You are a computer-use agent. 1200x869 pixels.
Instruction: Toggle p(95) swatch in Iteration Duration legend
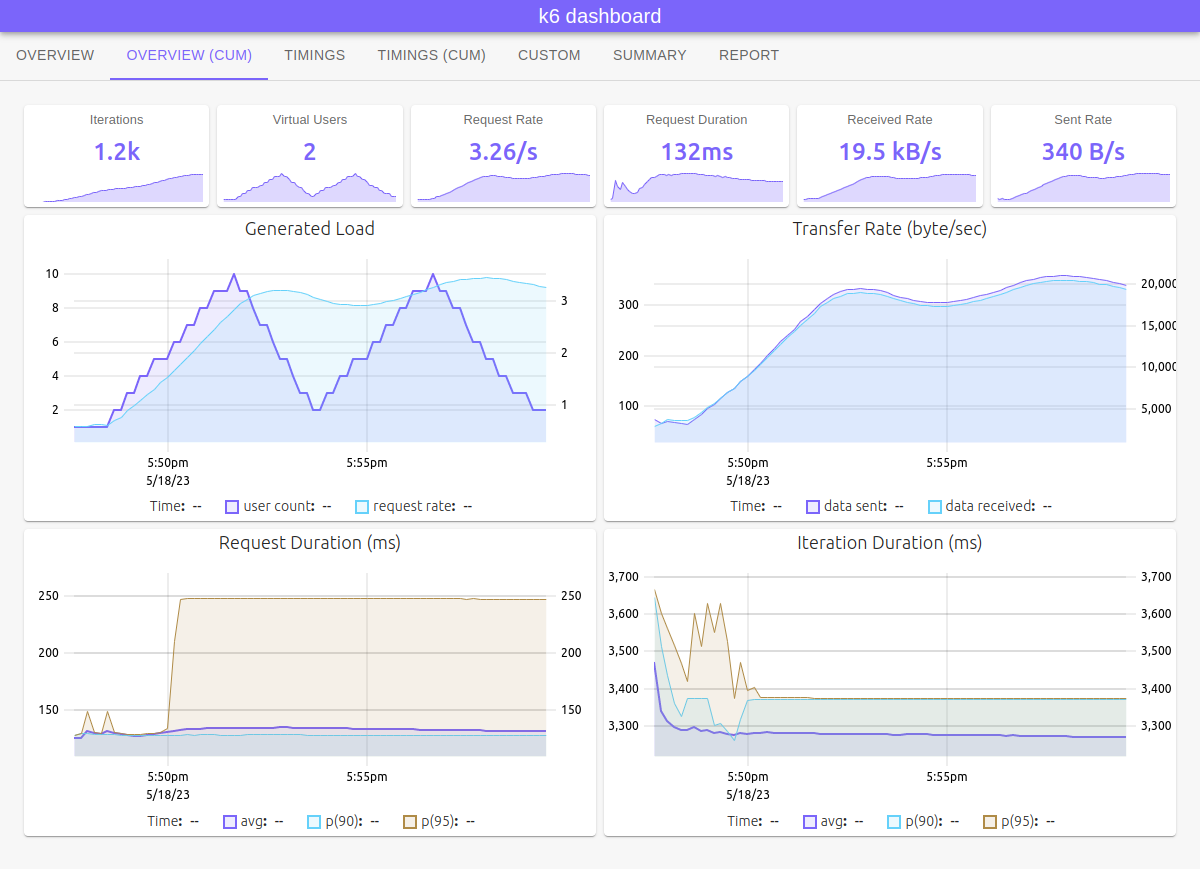[x=990, y=822]
